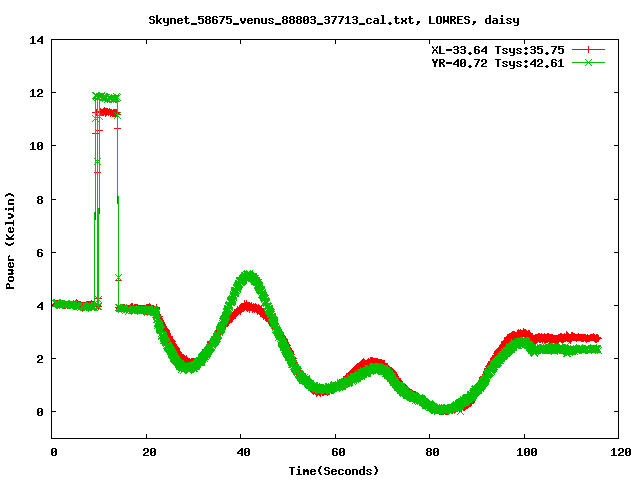Click the x-axis tick label 120
This screenshot has height=480, width=640.
tap(621, 452)
